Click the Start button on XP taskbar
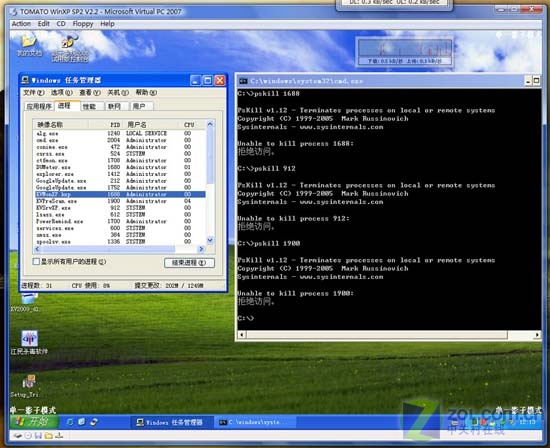 (x=34, y=421)
